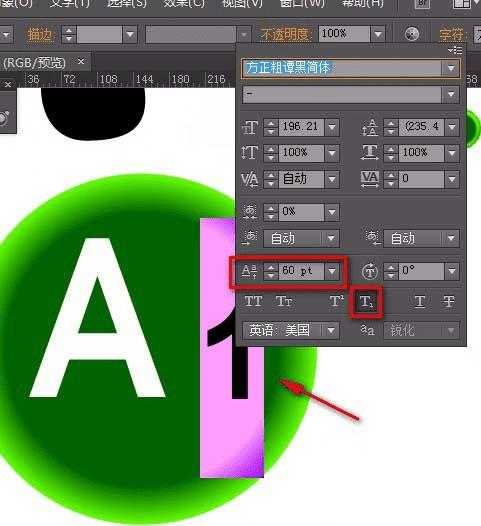Click the baseline shift icon
The image size is (481, 526).
point(249,271)
